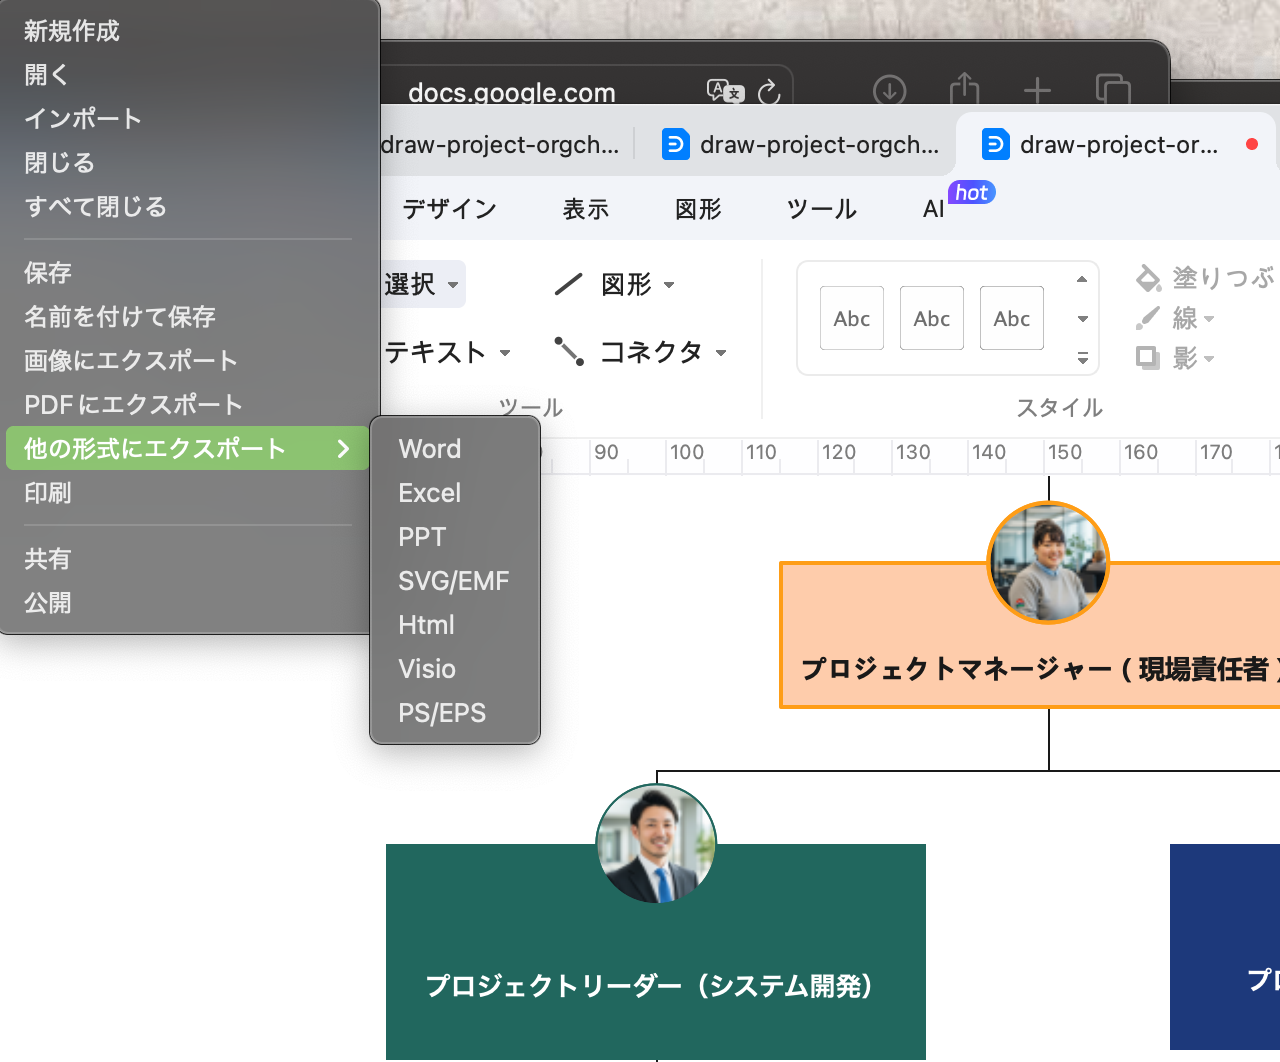Select PDFにエクスポート in file menu
The width and height of the screenshot is (1280, 1062).
click(x=134, y=405)
